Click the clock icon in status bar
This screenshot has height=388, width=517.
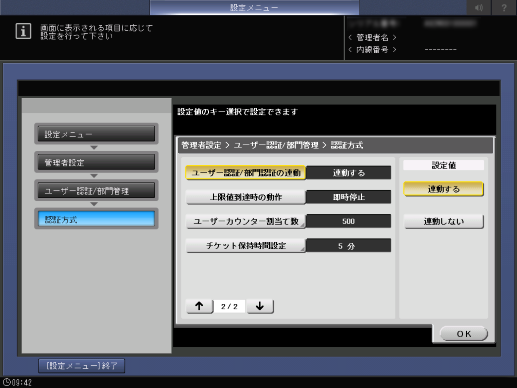pos(6,382)
